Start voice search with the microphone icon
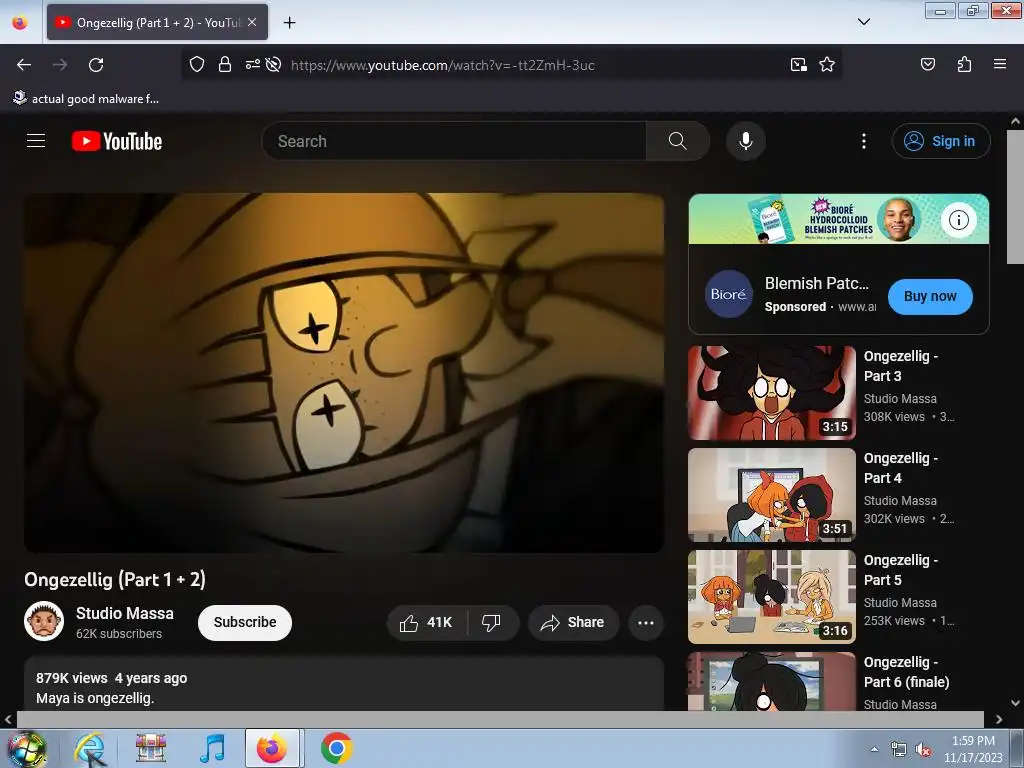 pyautogui.click(x=746, y=141)
